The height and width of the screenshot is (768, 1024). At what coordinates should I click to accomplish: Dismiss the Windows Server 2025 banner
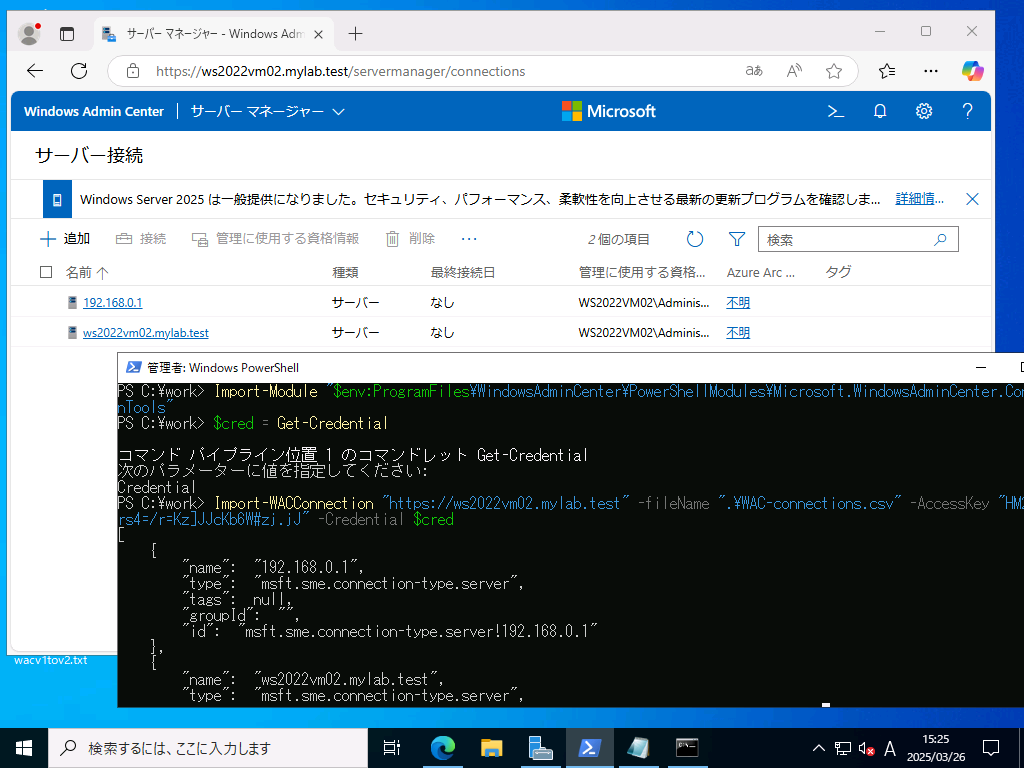tap(972, 199)
